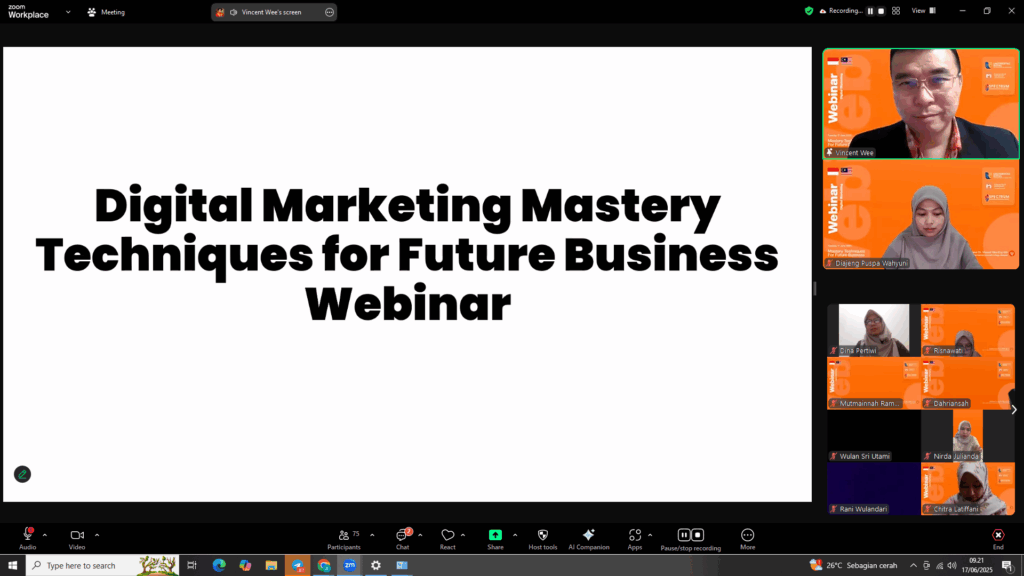
Task: Open the Zoom Workplace dropdown chevron
Action: pos(68,12)
